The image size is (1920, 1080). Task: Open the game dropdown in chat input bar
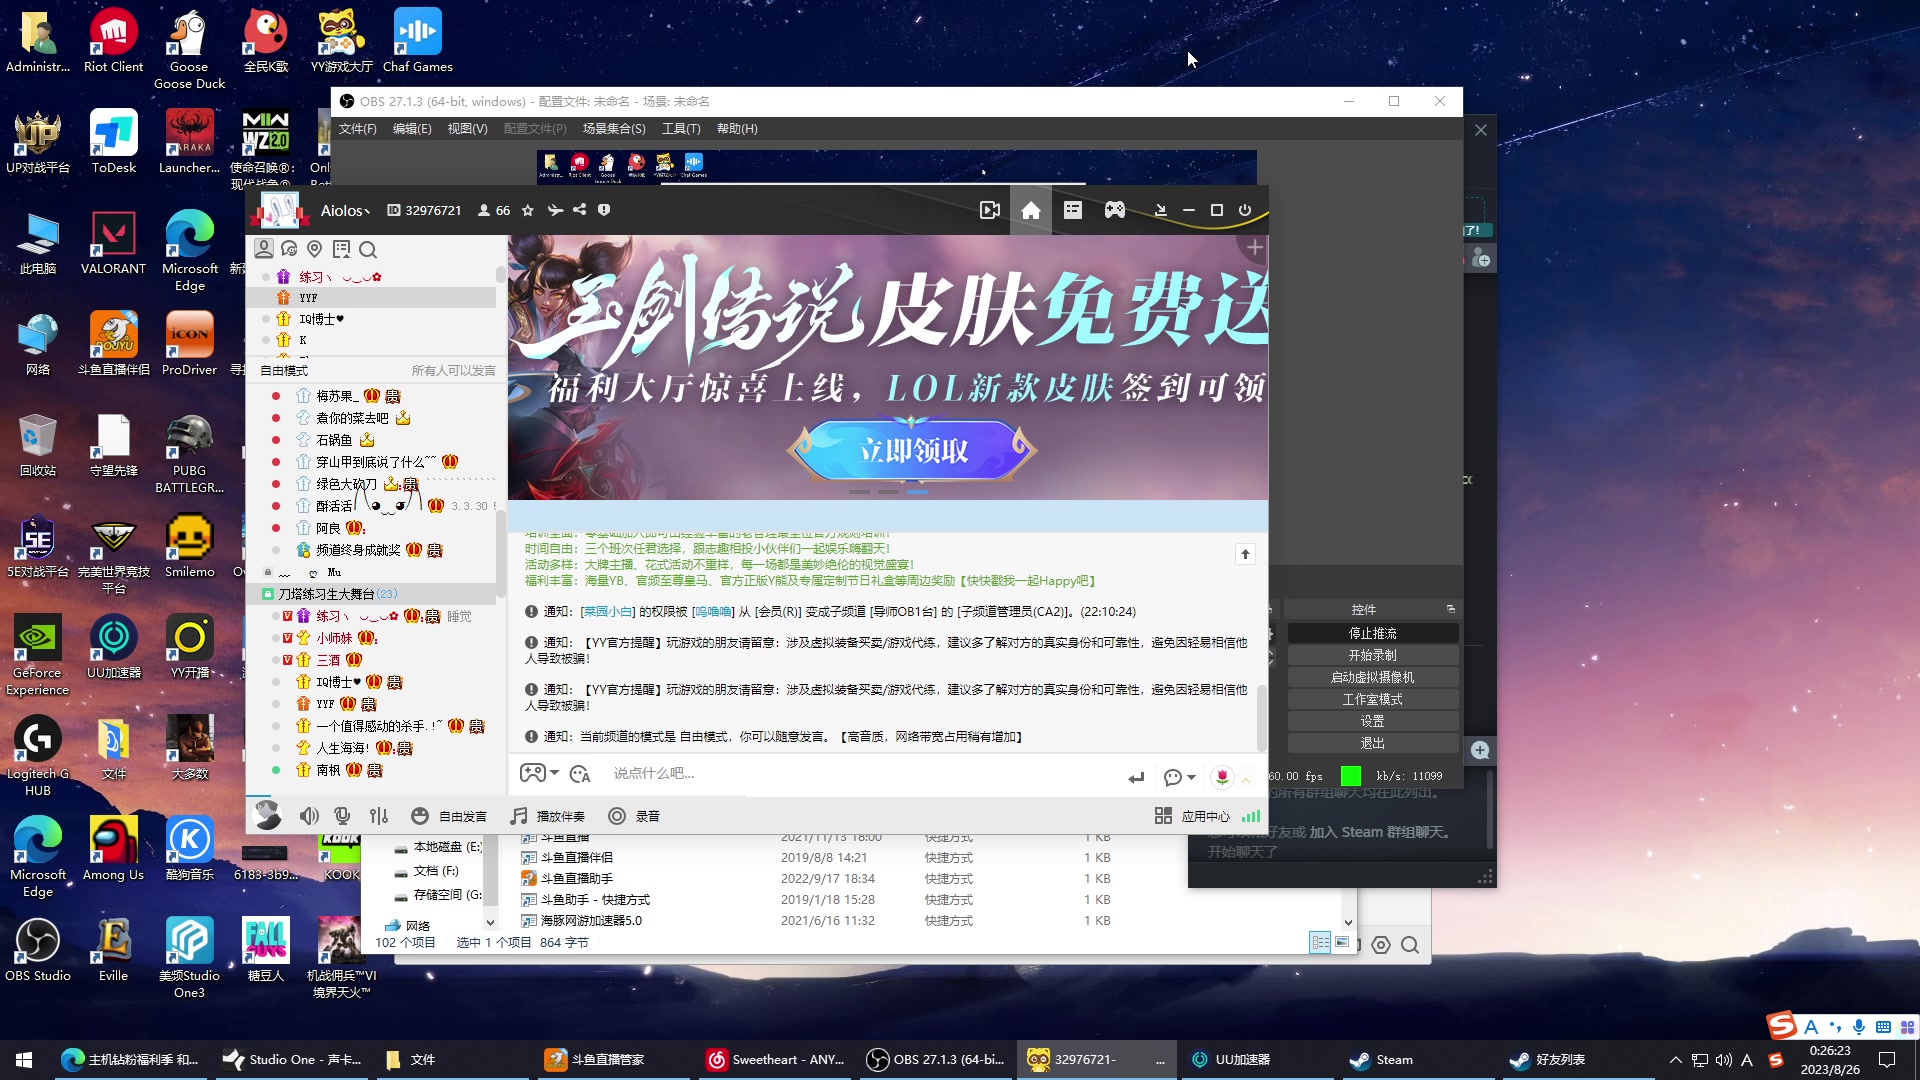click(x=539, y=773)
